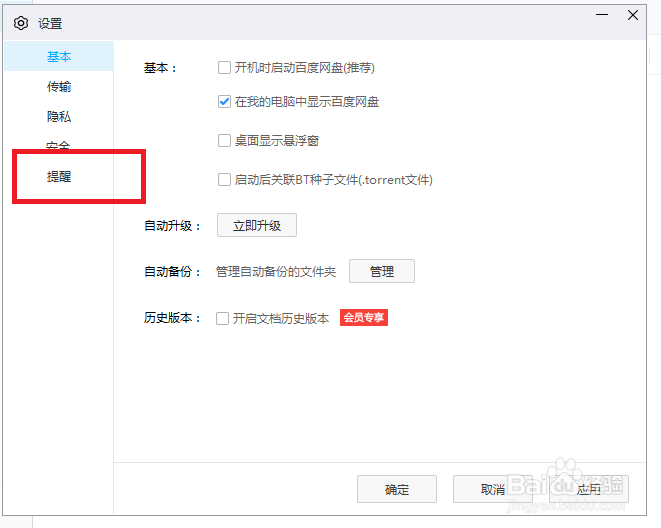Toggle 桌面显示悬浮窗 checkbox

(224, 140)
